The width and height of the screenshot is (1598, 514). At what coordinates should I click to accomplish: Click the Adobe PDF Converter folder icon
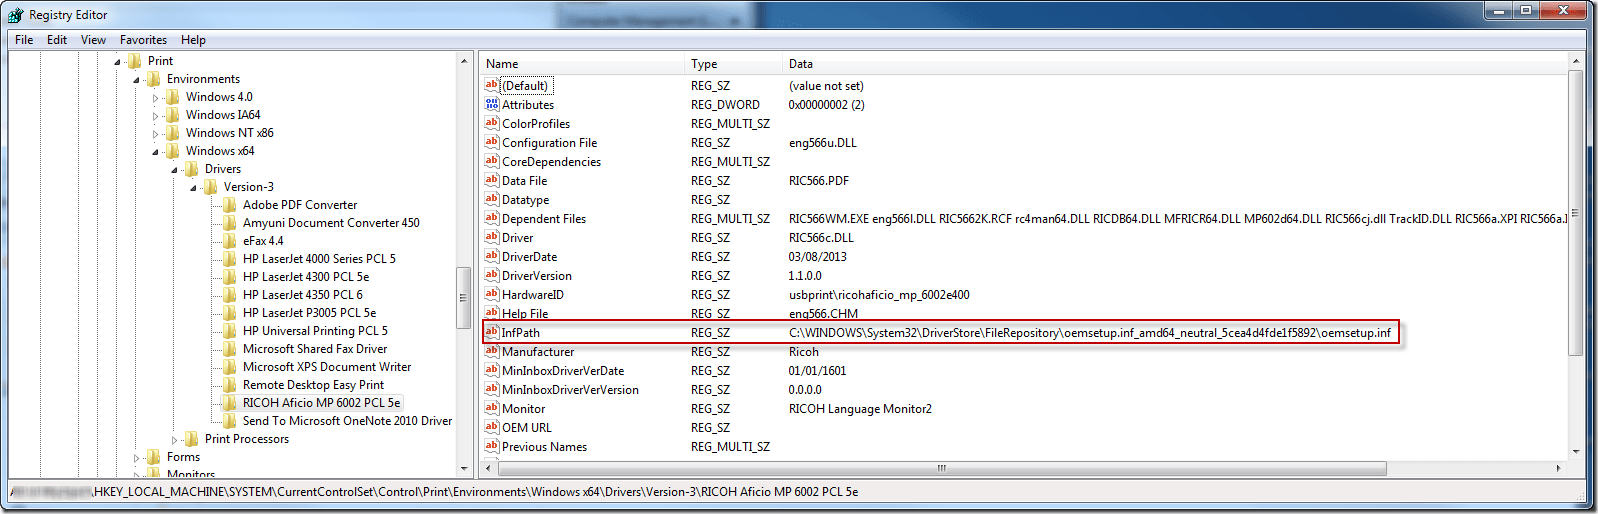click(230, 204)
